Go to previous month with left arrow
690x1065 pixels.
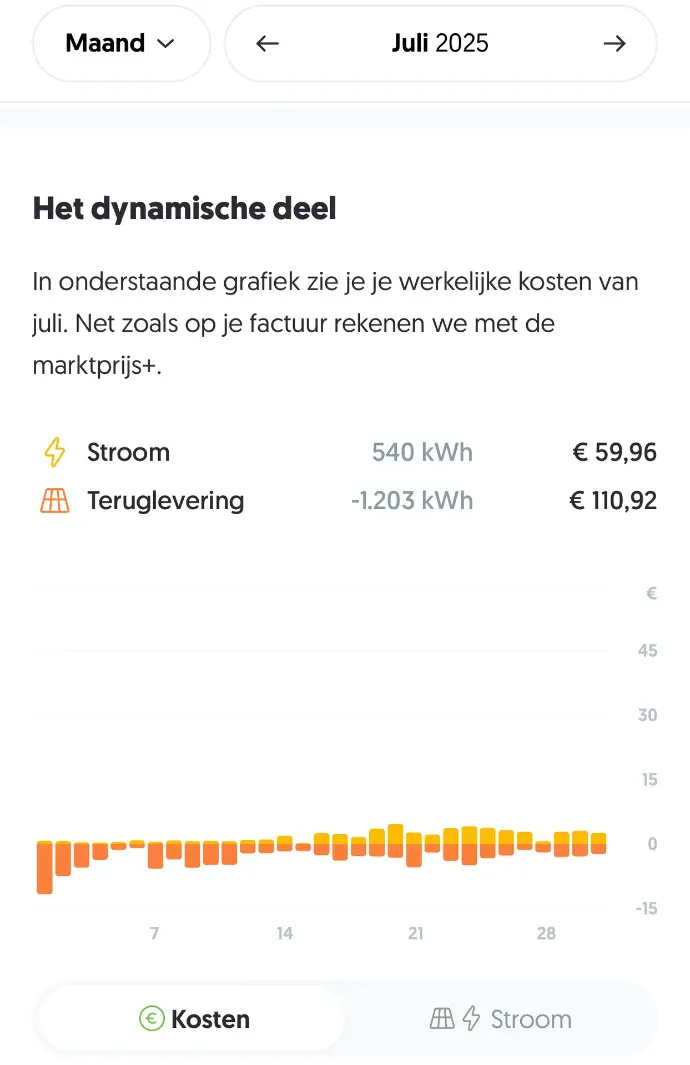(267, 43)
